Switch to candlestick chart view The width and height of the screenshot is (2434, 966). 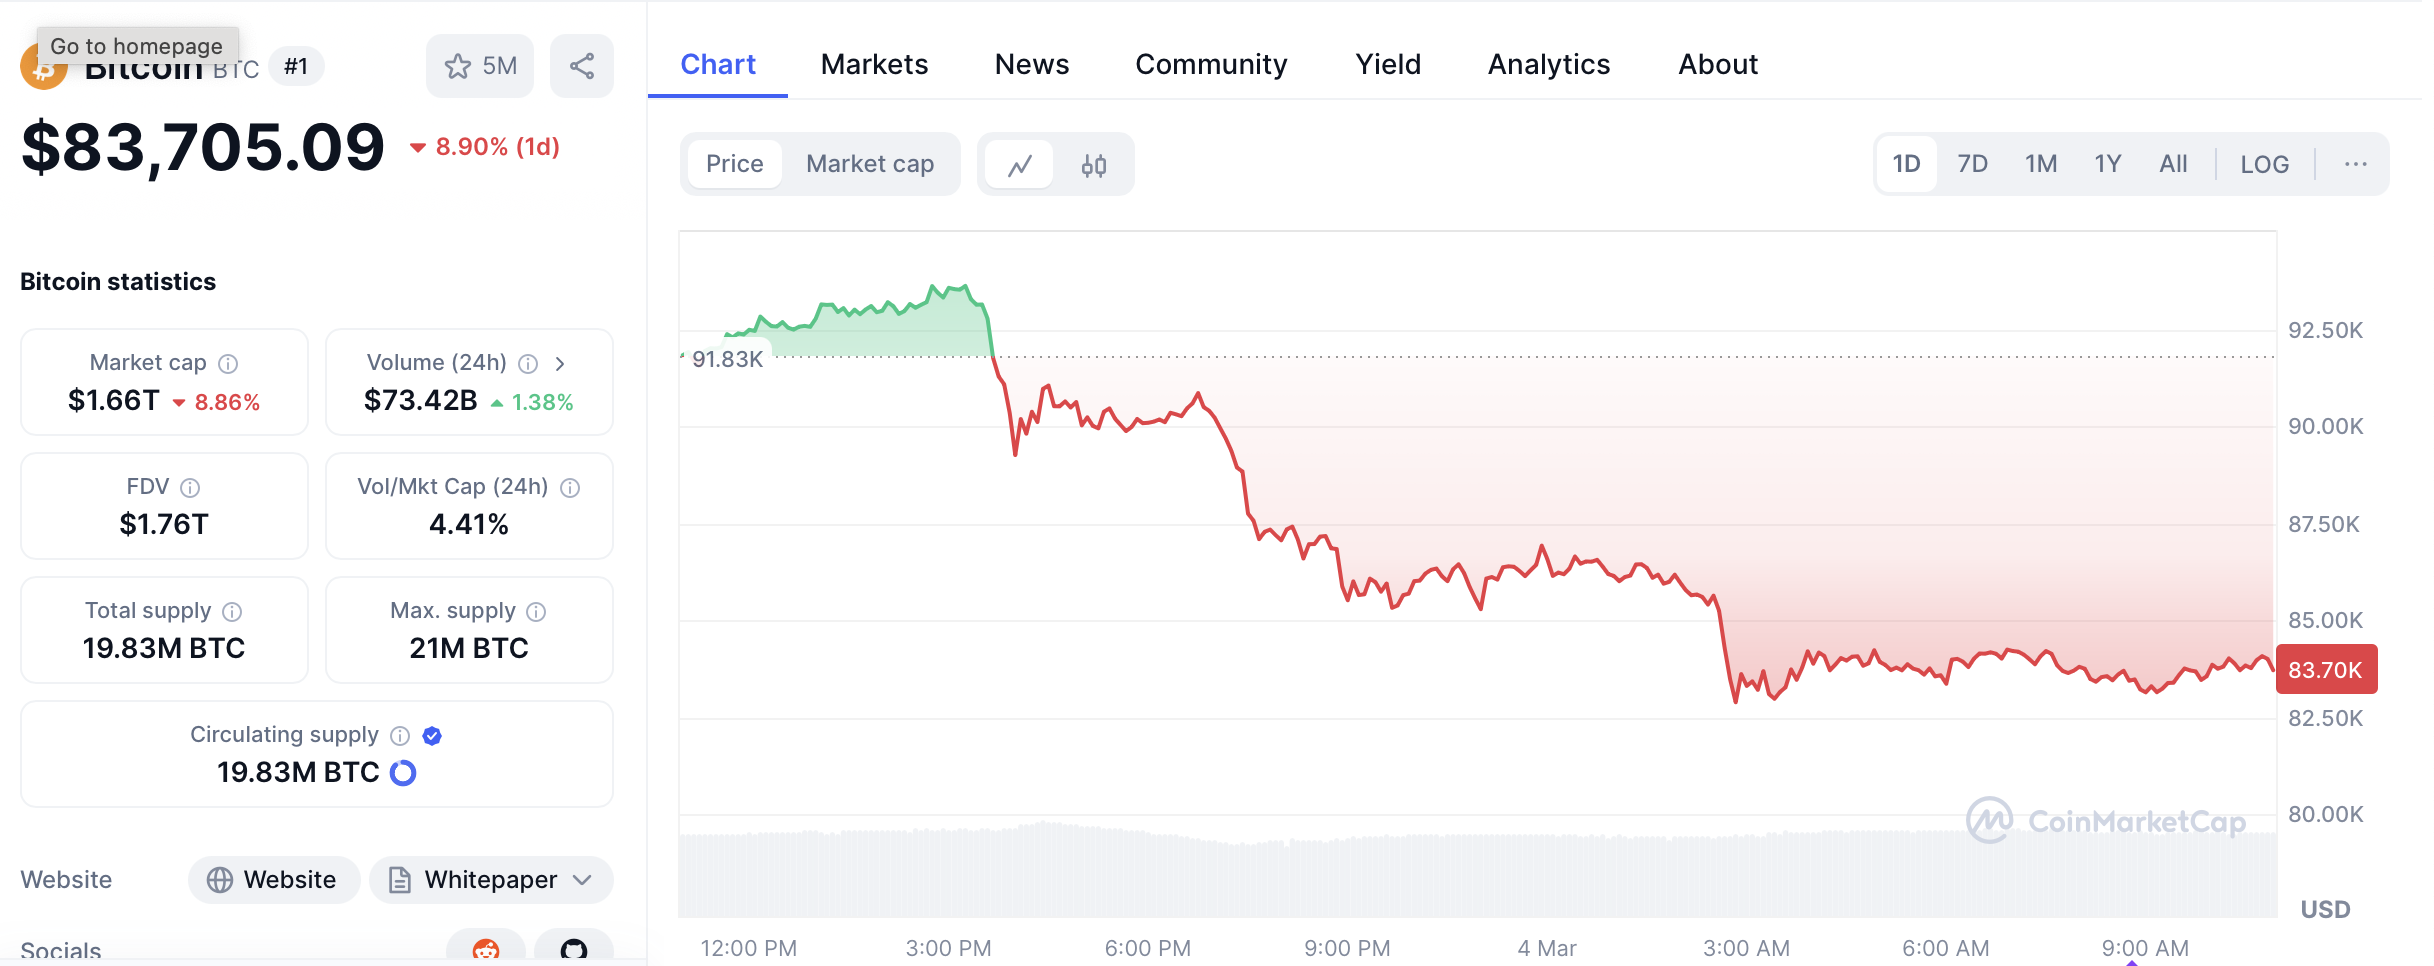[x=1093, y=165]
